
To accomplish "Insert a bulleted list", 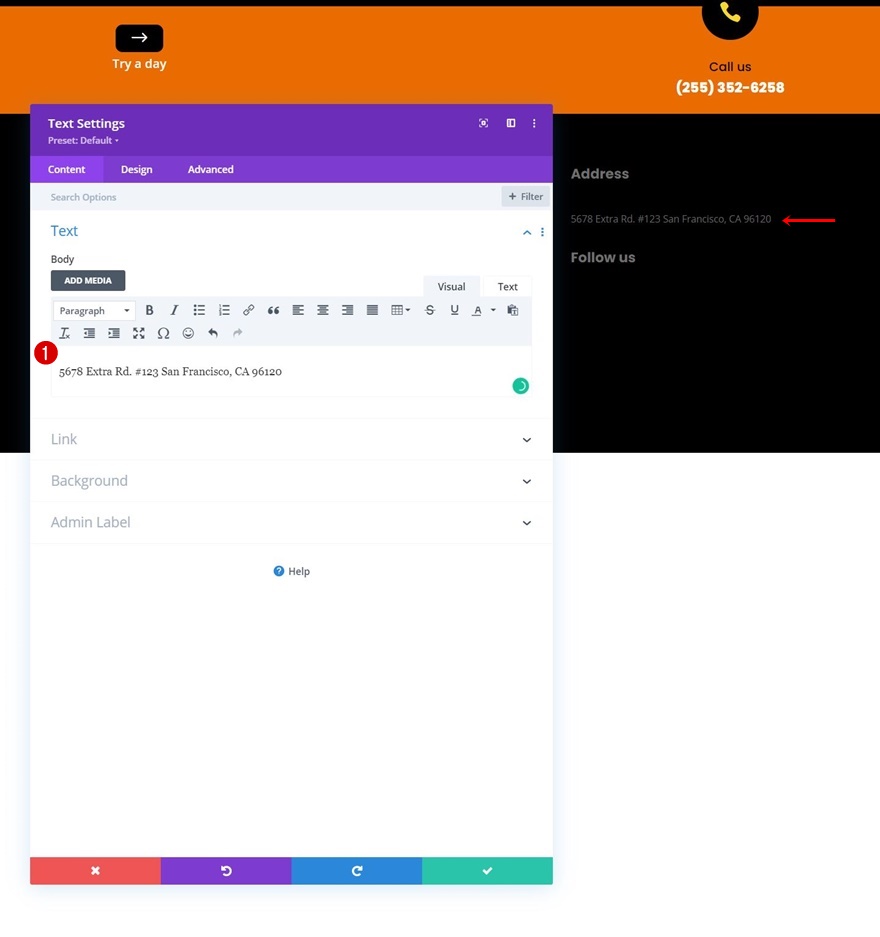I will click(x=199, y=310).
